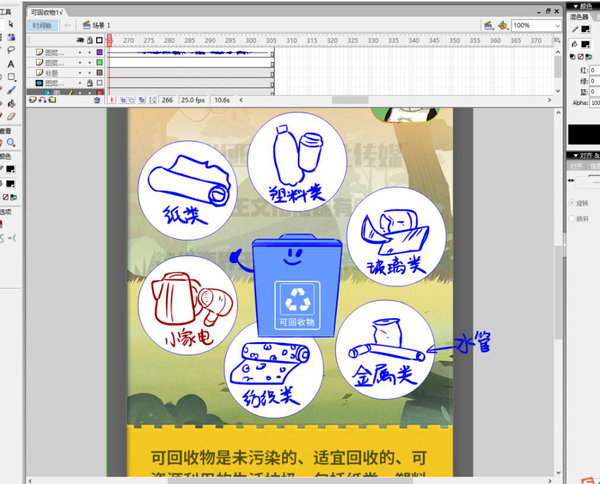
Task: Select the Lasso tool
Action: (x=11, y=49)
